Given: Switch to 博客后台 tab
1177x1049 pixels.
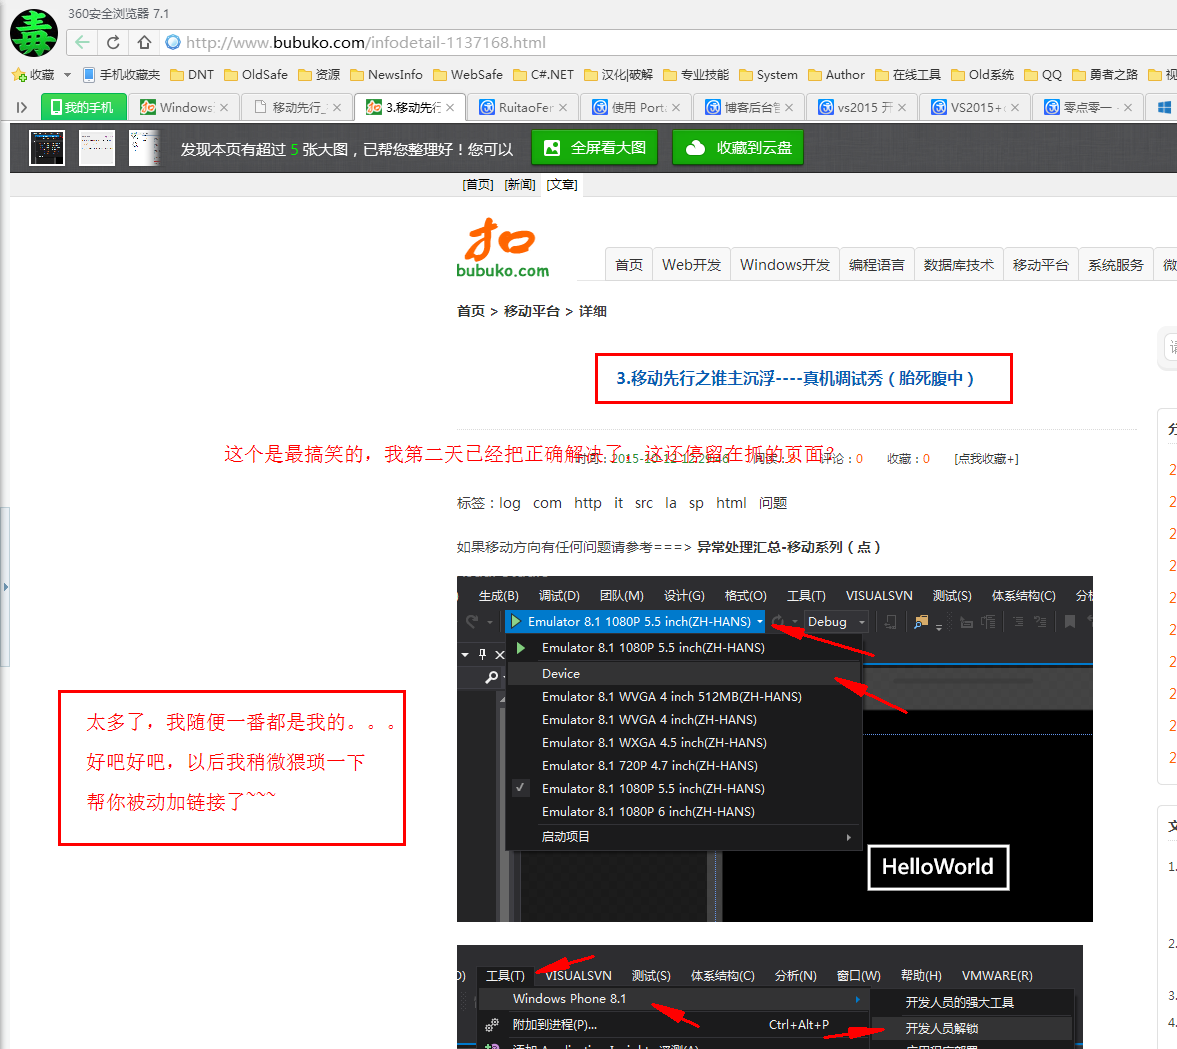Looking at the screenshot, I should point(748,107).
